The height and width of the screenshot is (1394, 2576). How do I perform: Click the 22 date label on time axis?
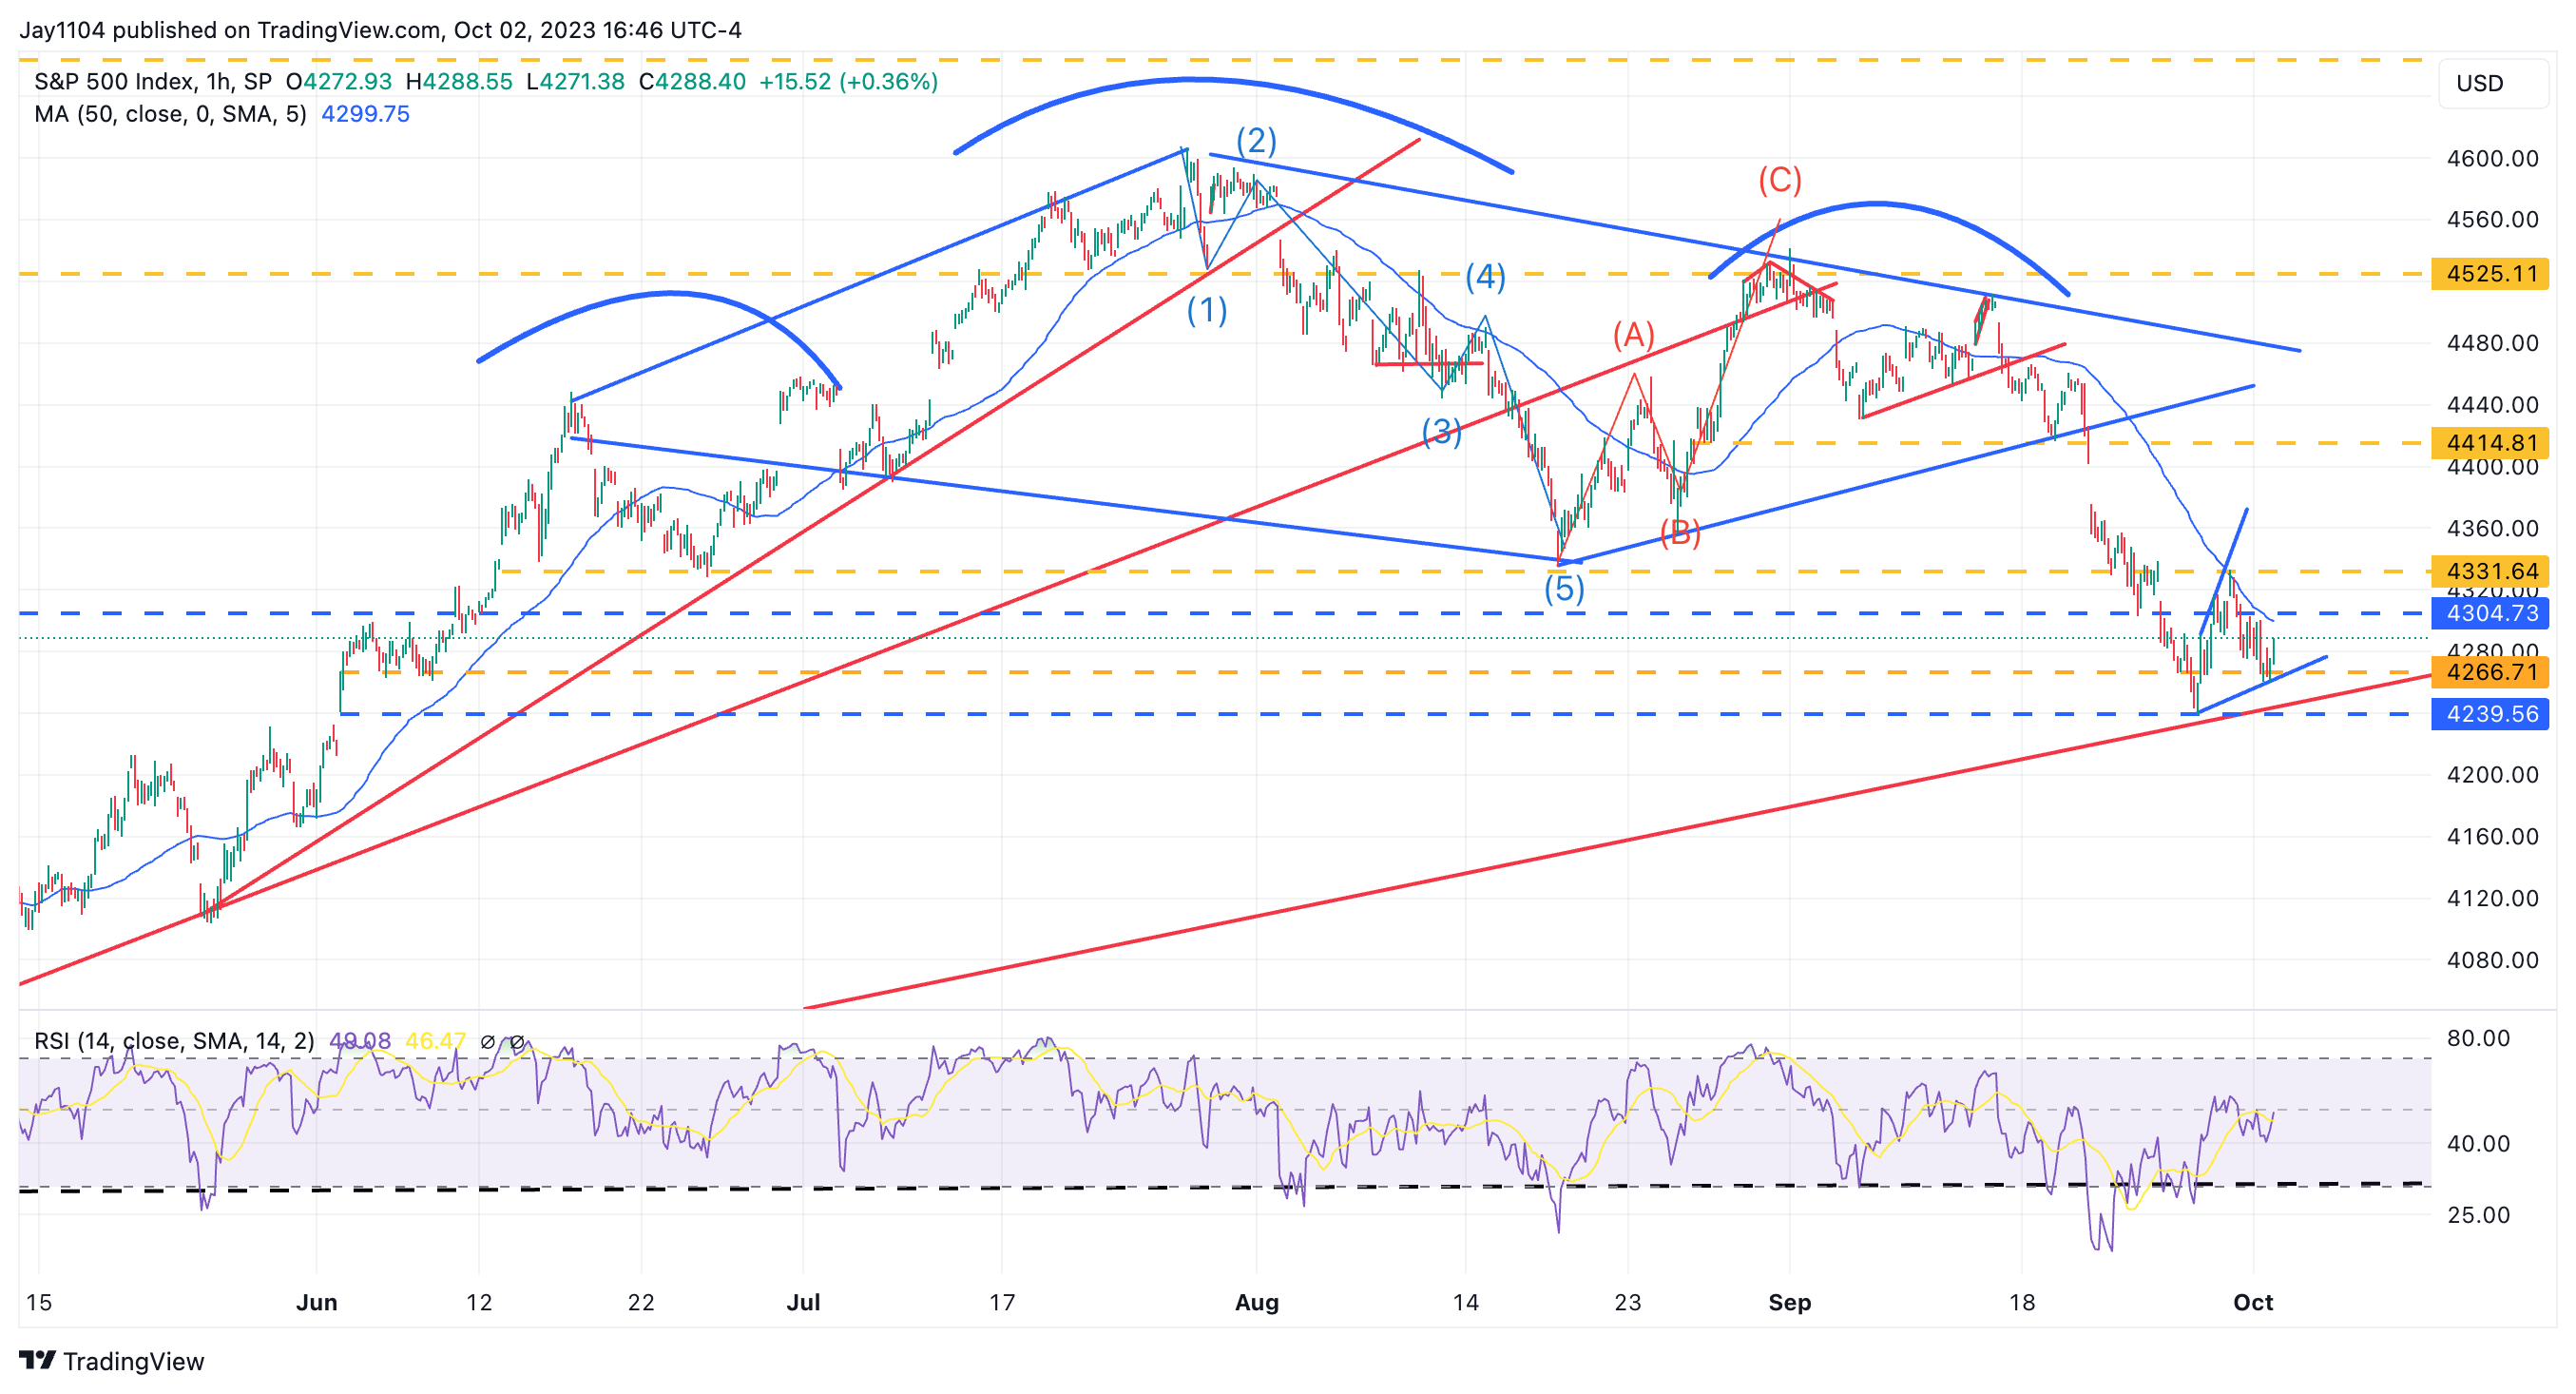coord(641,1302)
